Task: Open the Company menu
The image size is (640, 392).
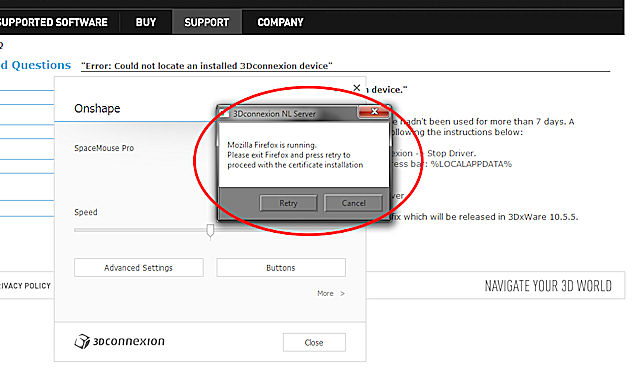Action: (280, 22)
